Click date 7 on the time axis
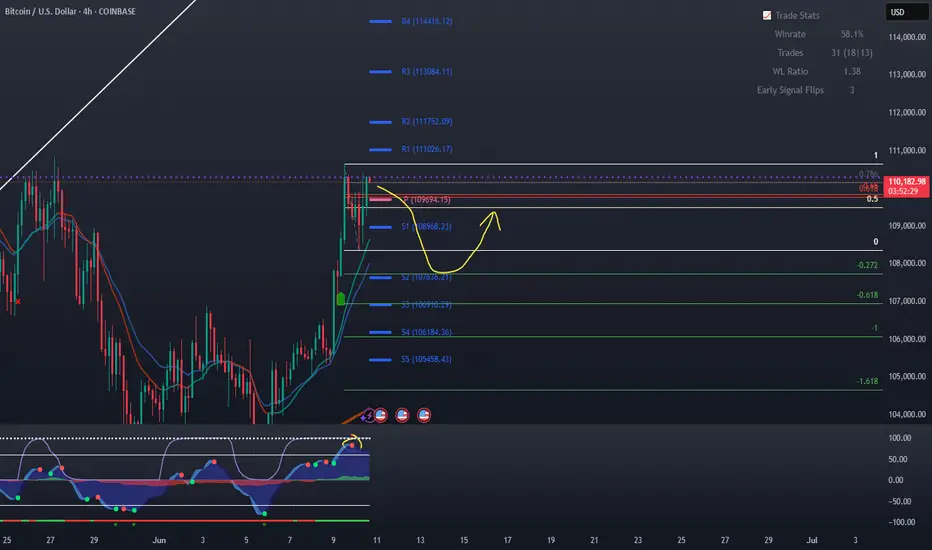This screenshot has height=550, width=932. click(x=290, y=540)
